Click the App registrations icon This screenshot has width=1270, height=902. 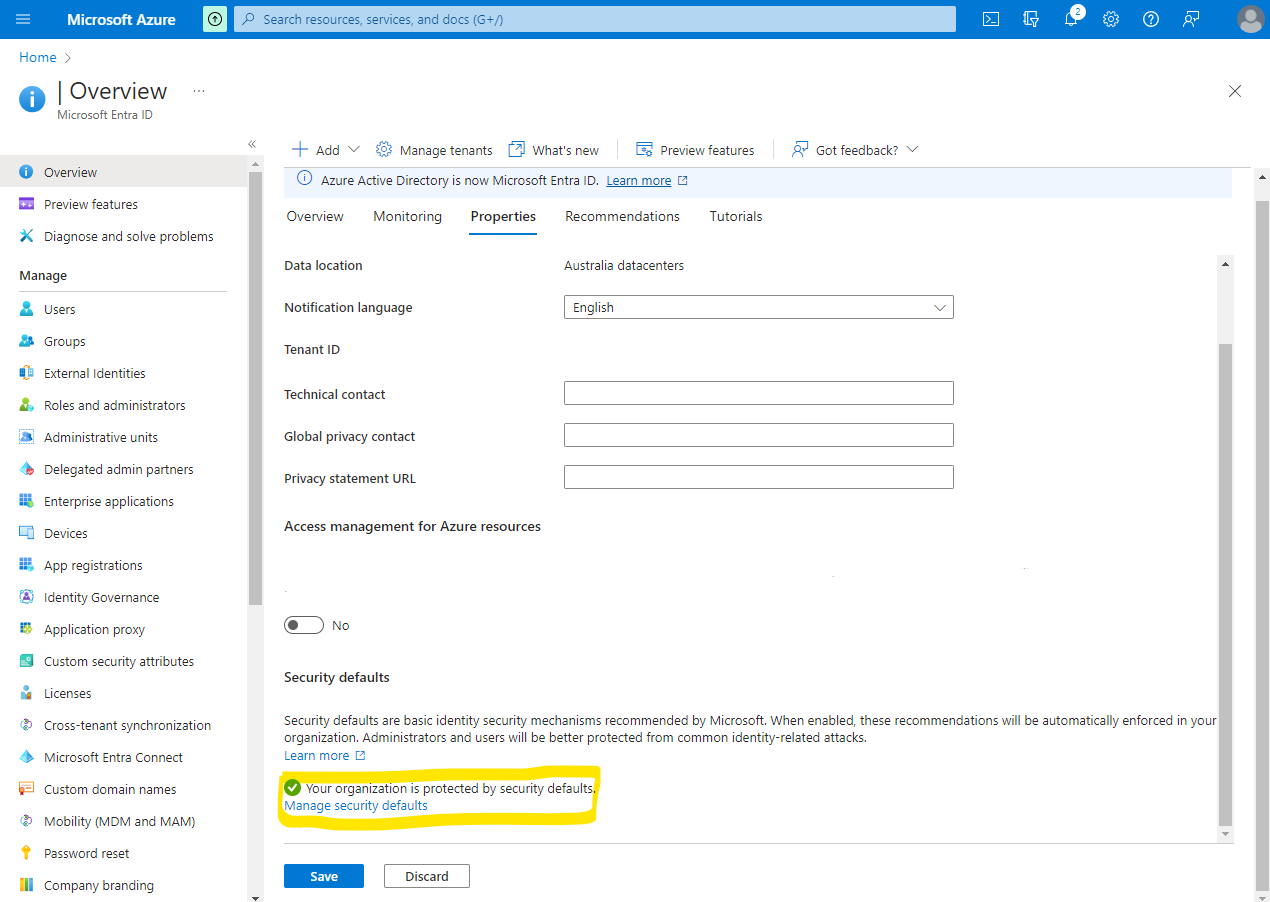click(x=27, y=565)
